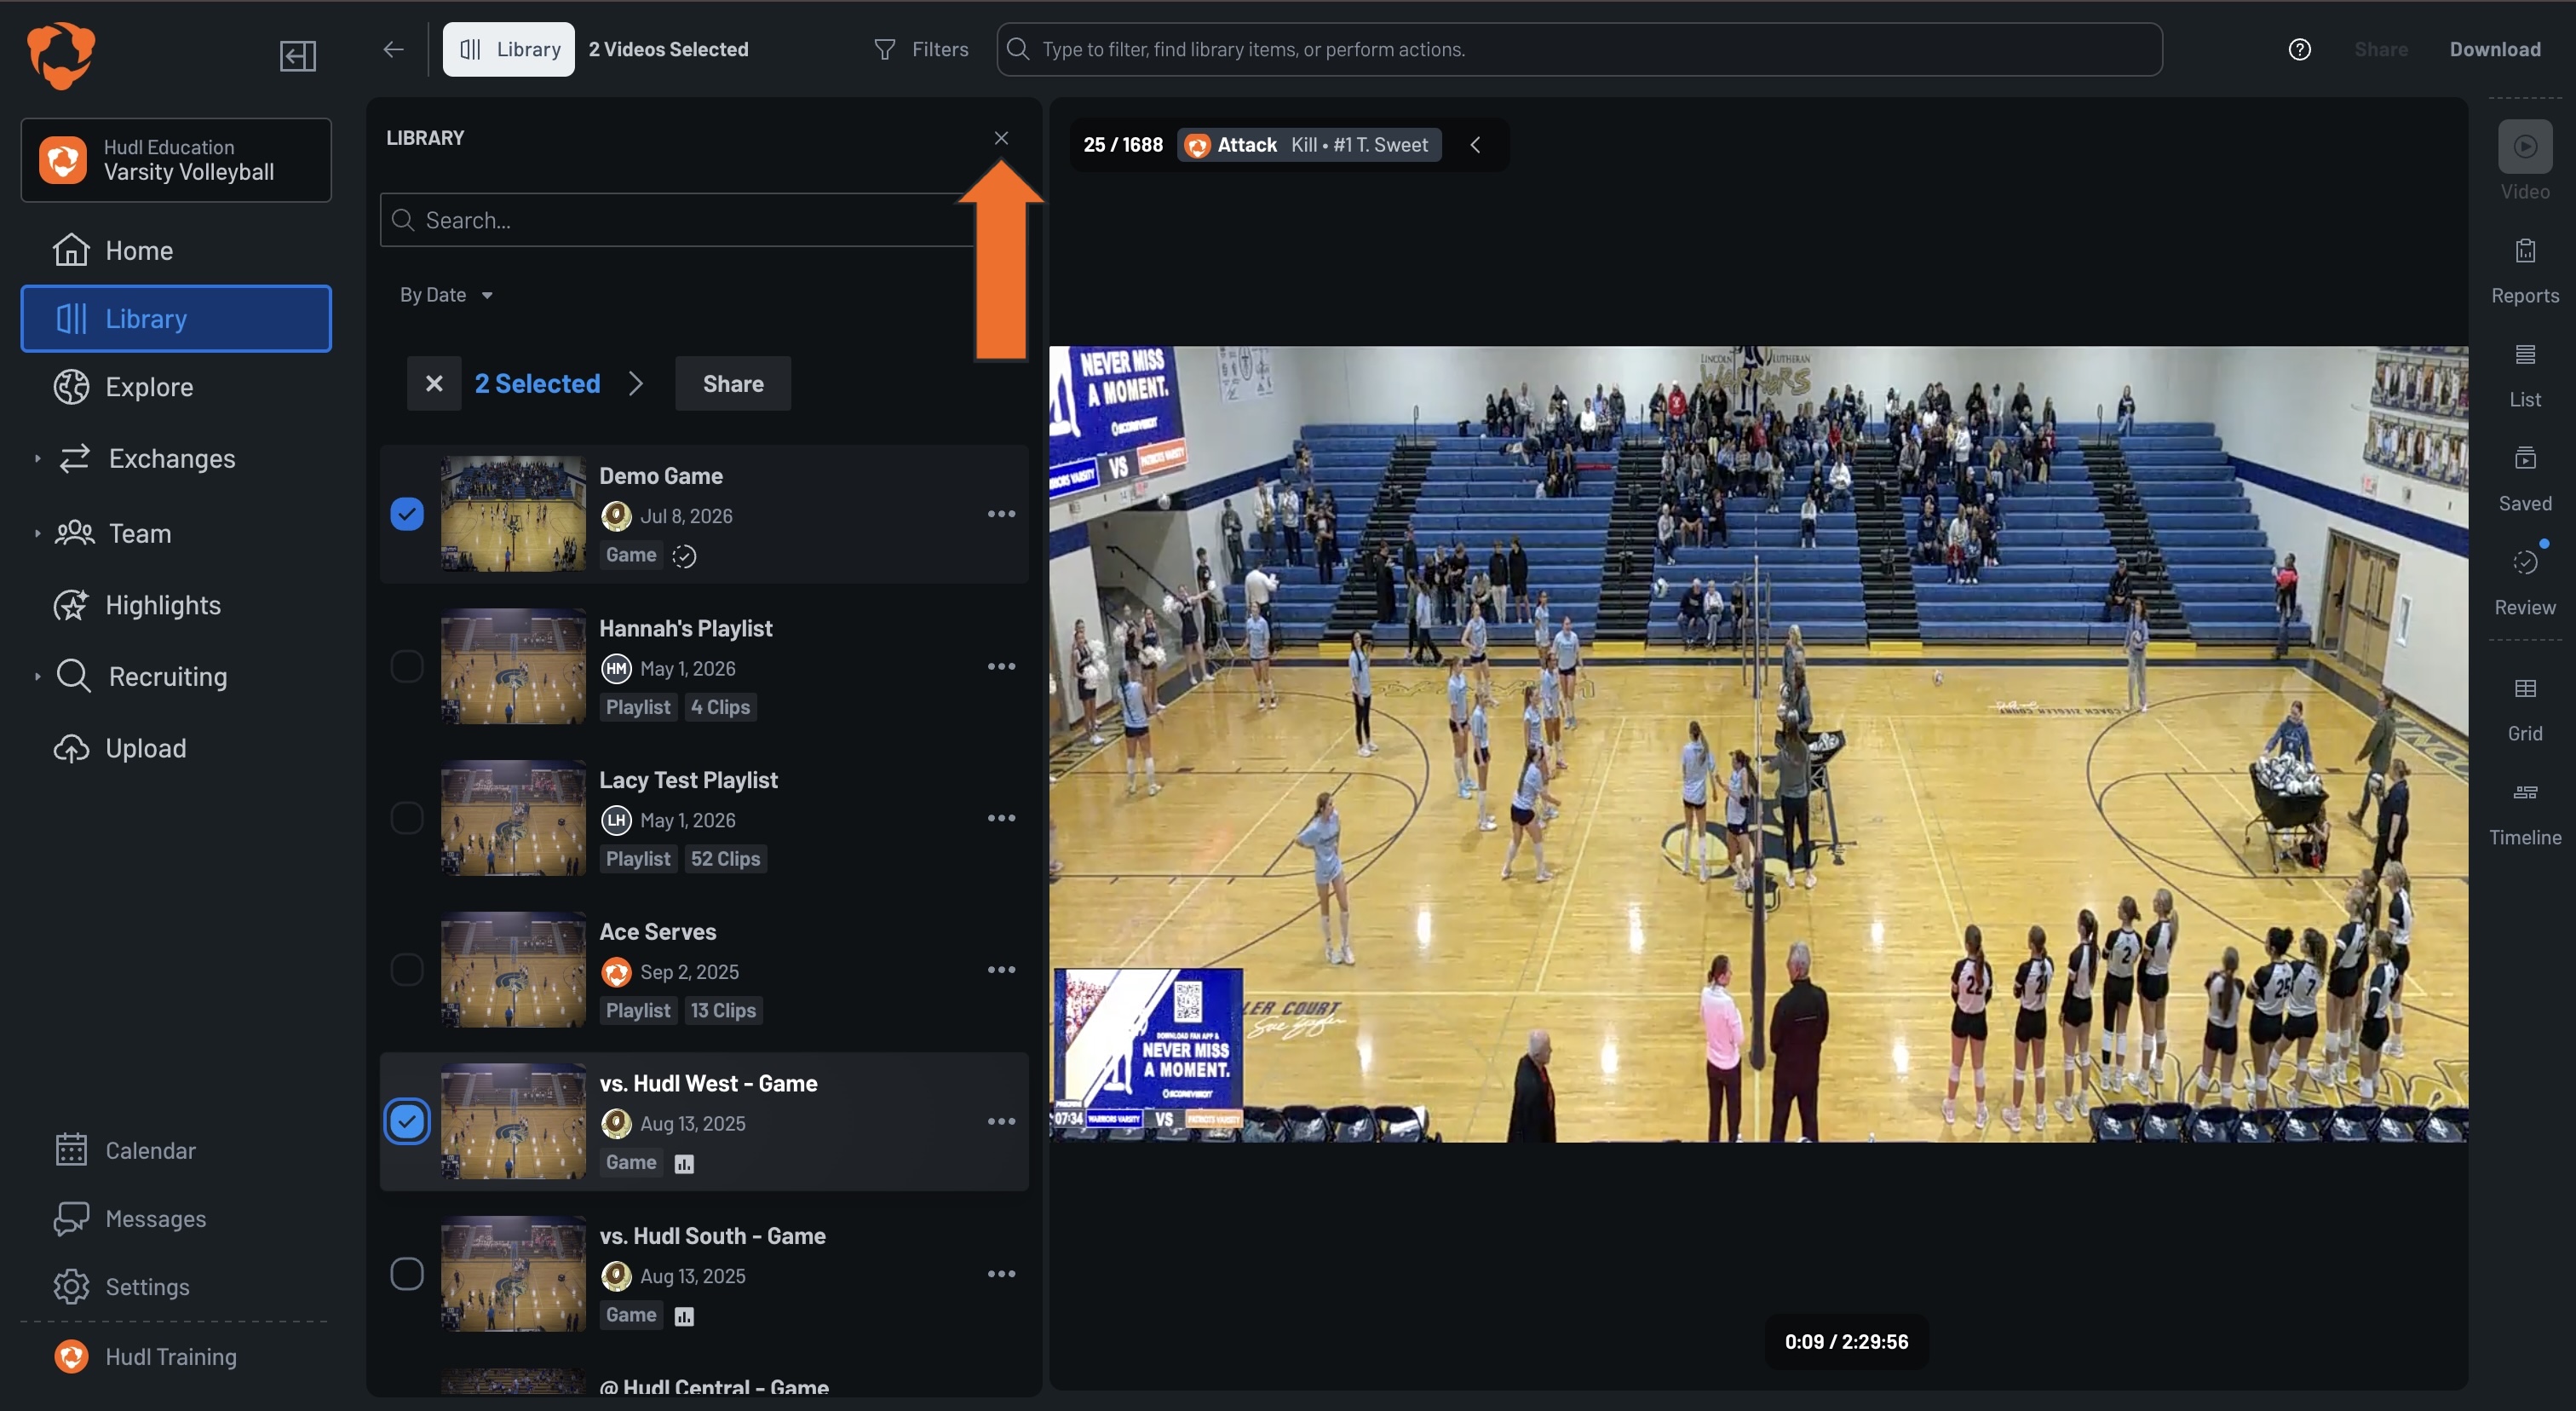Viewport: 2576px width, 1411px height.
Task: Open the By Date sort dropdown
Action: pyautogui.click(x=446, y=295)
